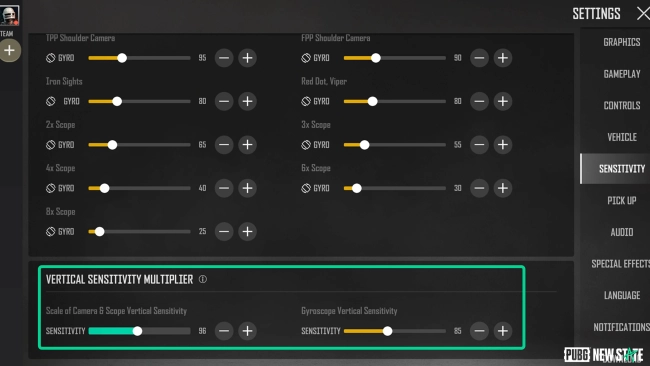The width and height of the screenshot is (650, 366).
Task: Lower the 8x Scope gyro value
Action: click(224, 231)
